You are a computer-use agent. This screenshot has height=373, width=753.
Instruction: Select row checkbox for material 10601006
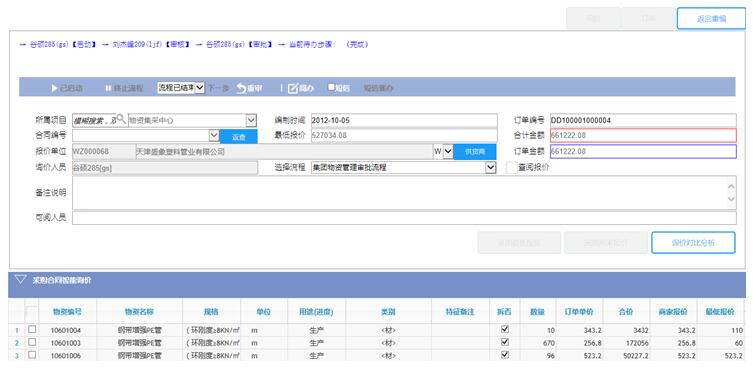click(32, 354)
